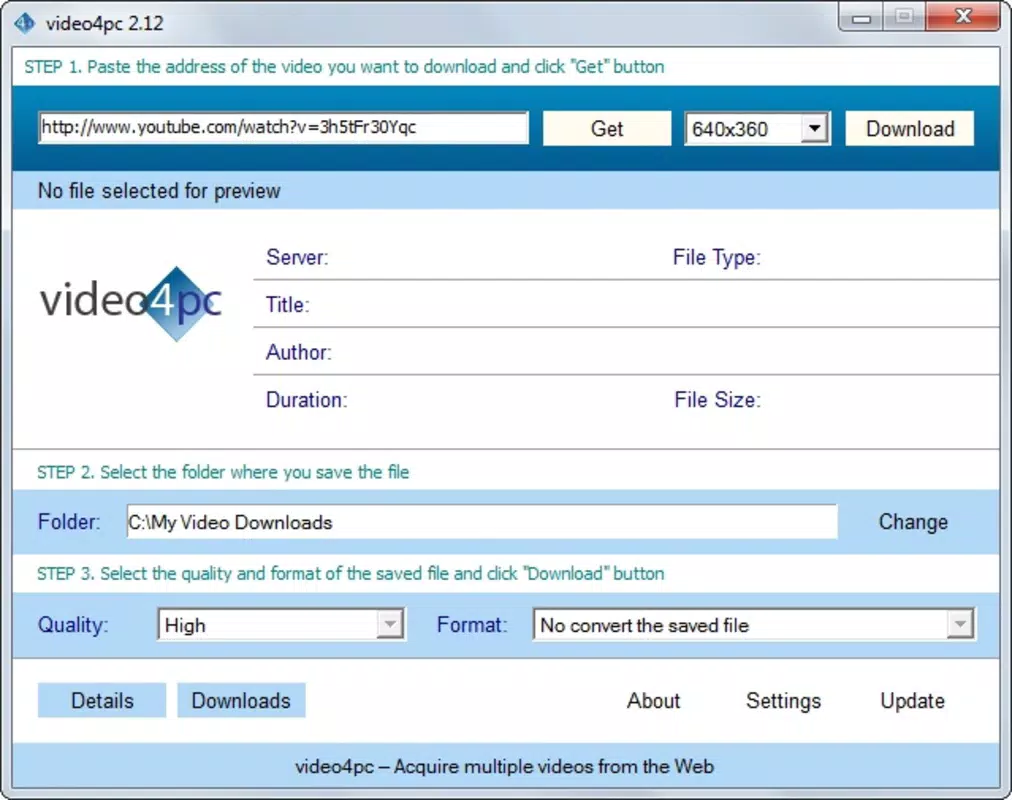
Task: Click the 'Quality:' label
Action: pyautogui.click(x=73, y=625)
